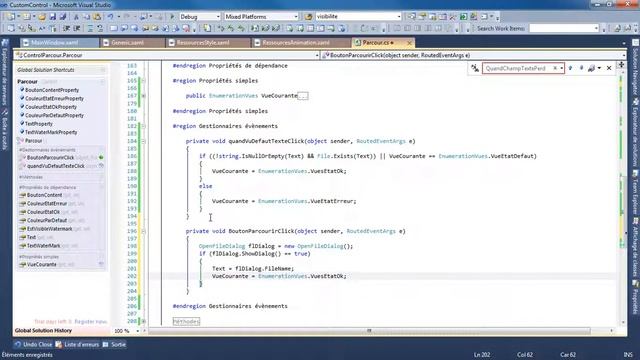Click the Find Options icon in the find box

point(591,68)
